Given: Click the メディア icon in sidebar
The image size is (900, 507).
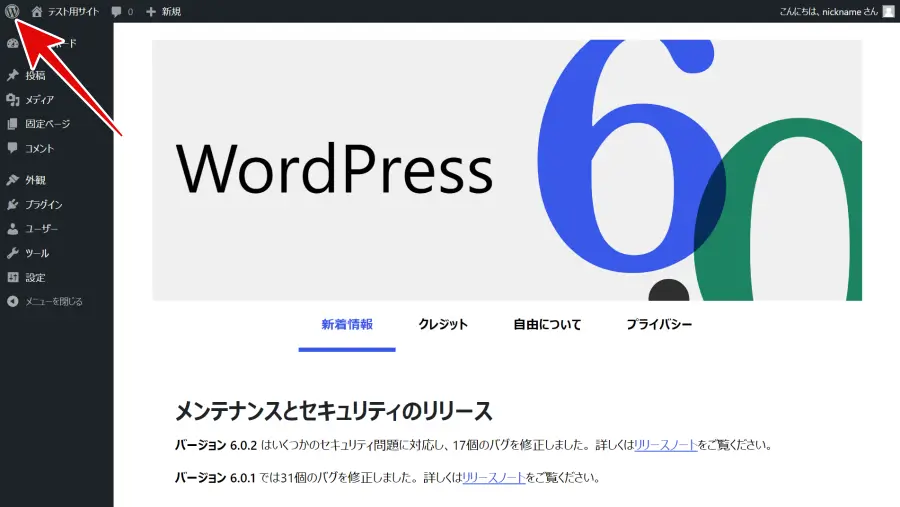Looking at the screenshot, I should [13, 100].
